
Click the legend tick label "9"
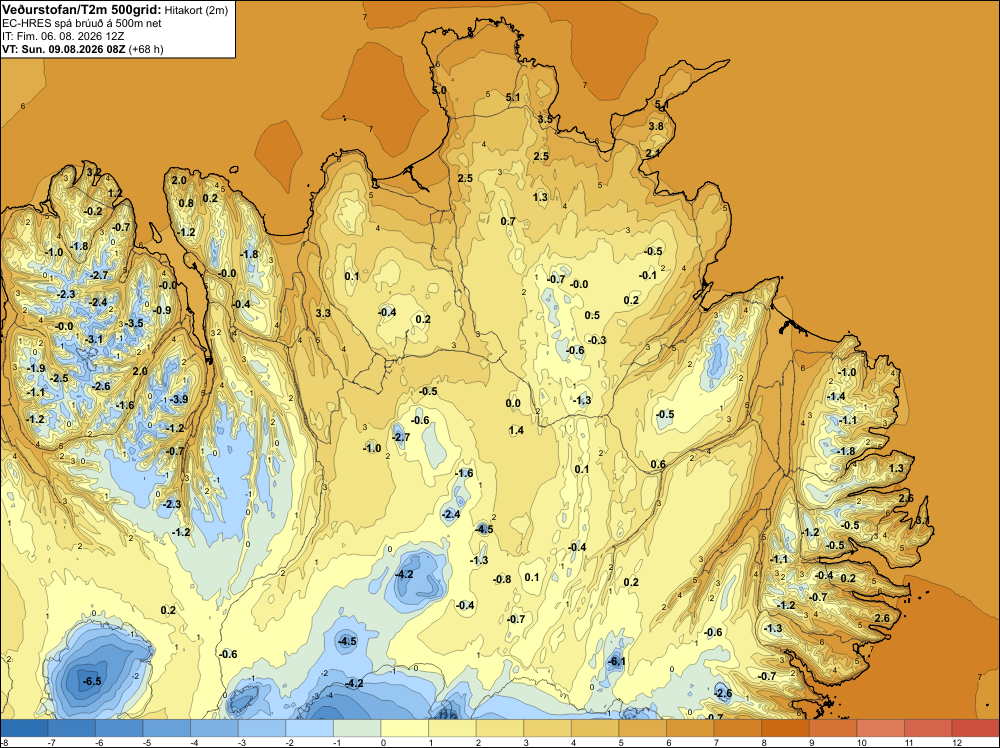click(x=812, y=742)
